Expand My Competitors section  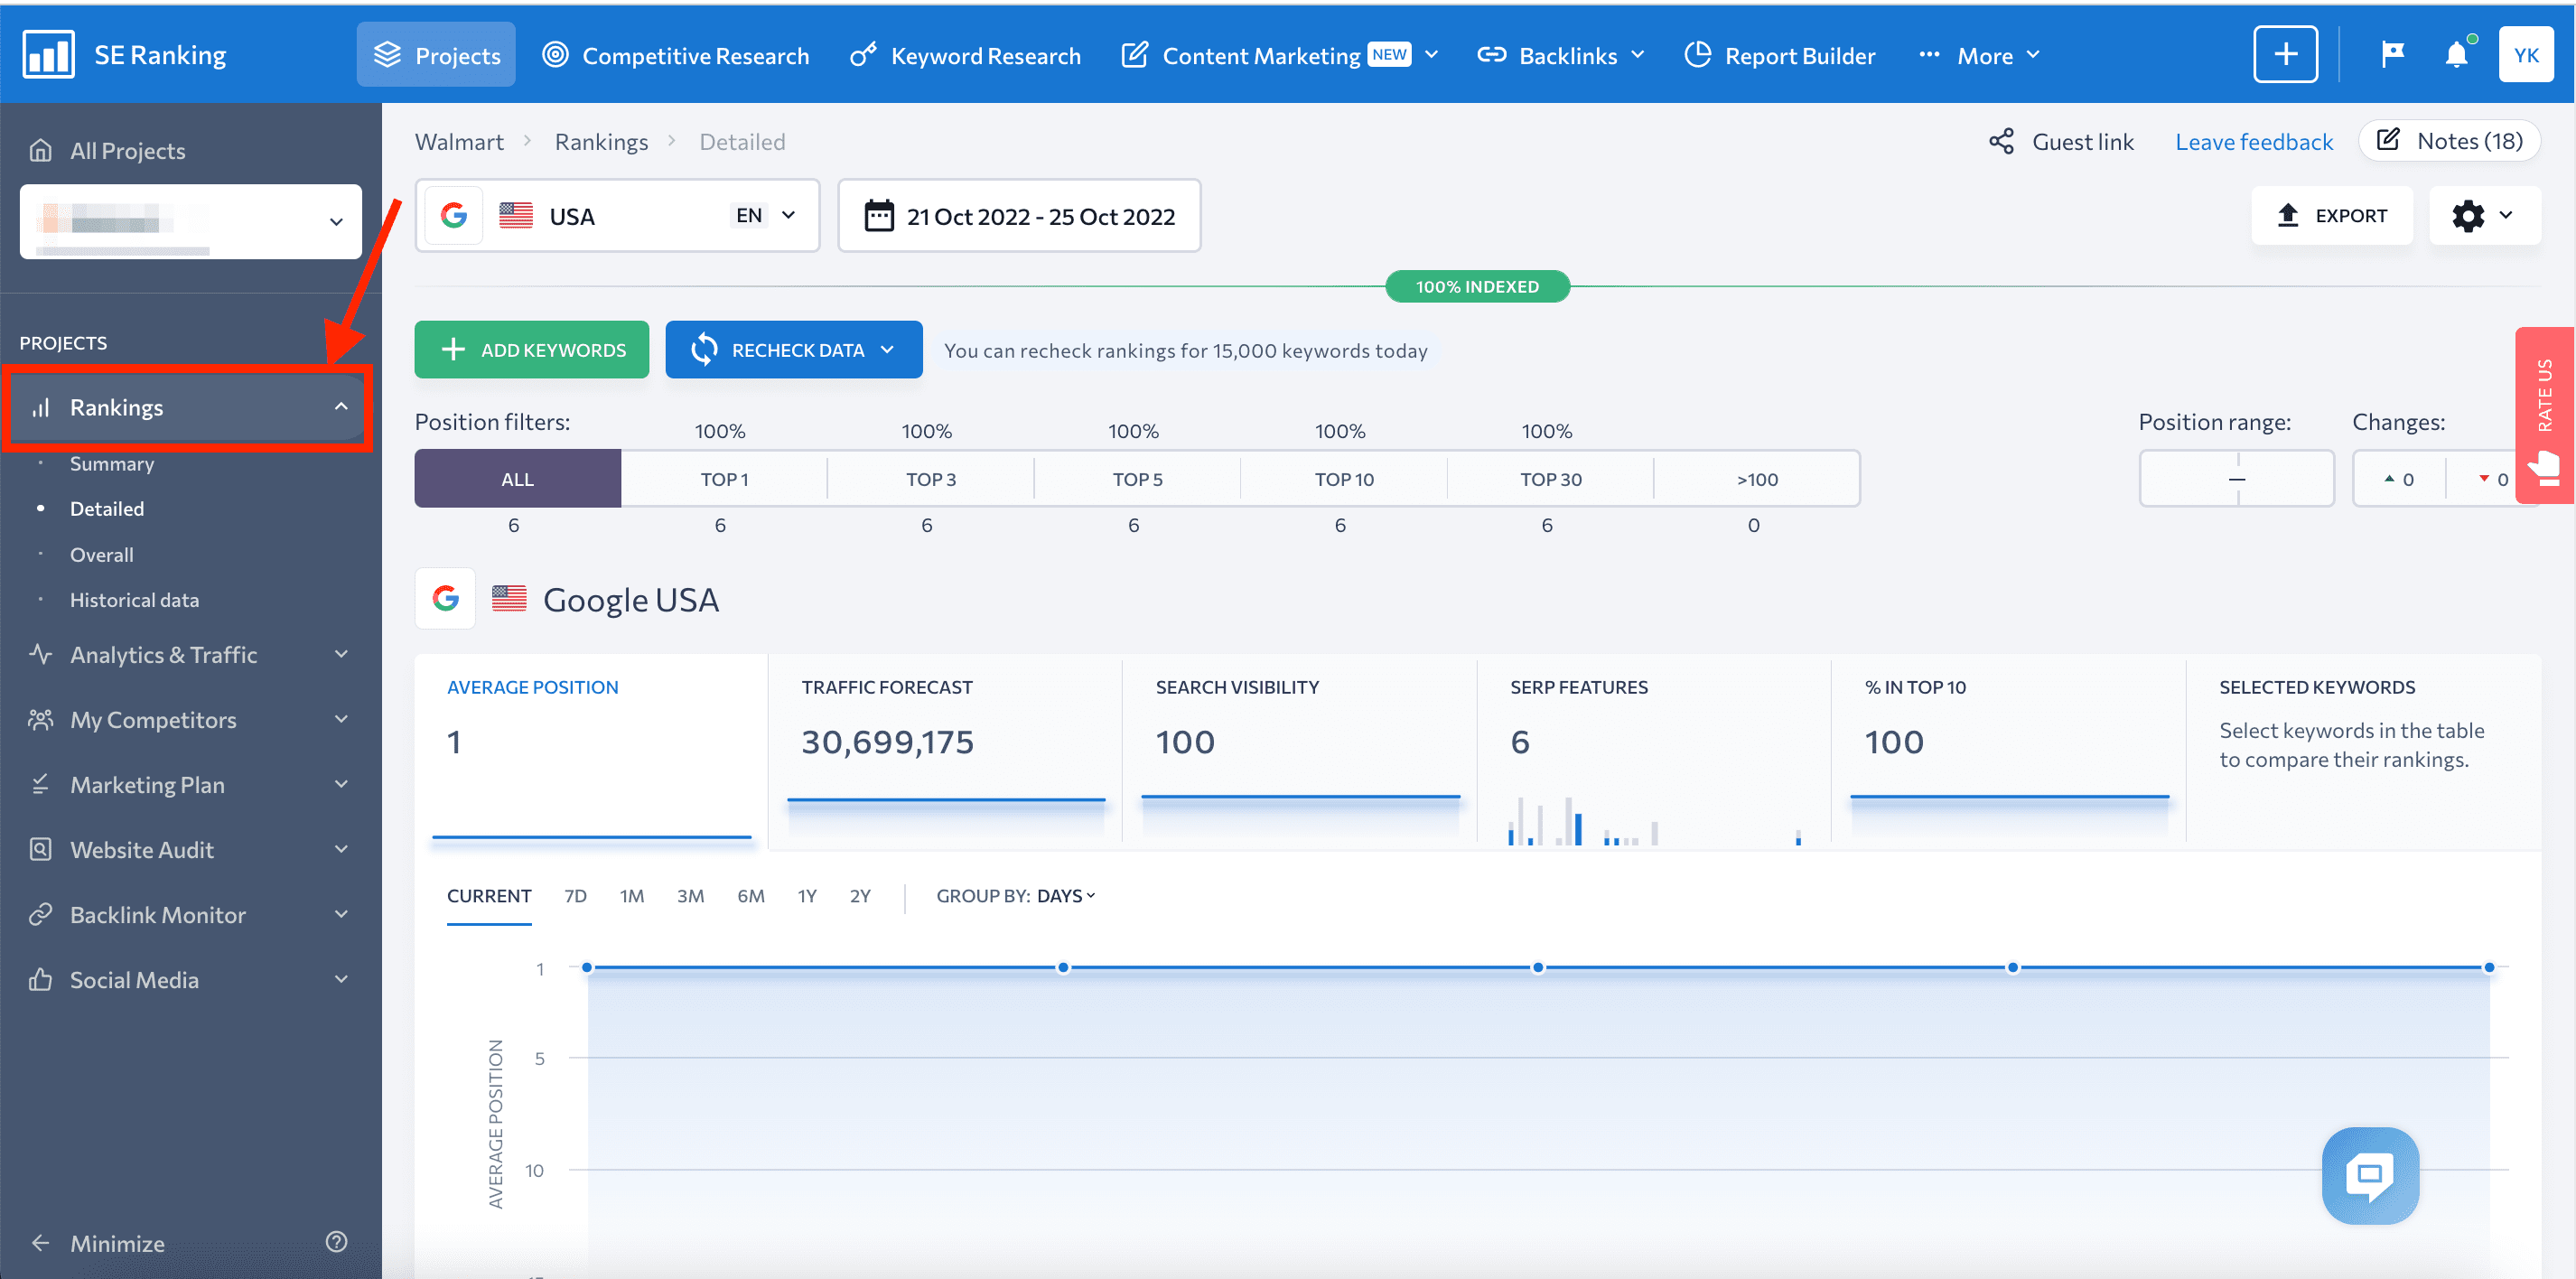pyautogui.click(x=190, y=719)
